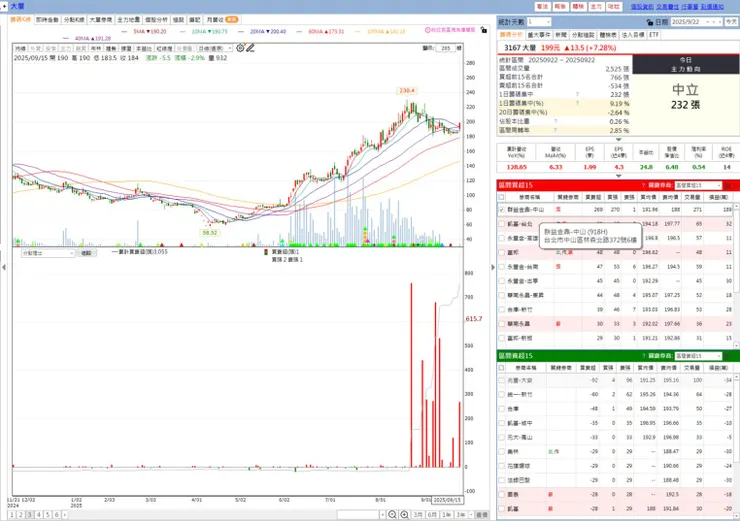Tick the buy list header checkbox
Screen dimensions: 740x521
click(501, 197)
